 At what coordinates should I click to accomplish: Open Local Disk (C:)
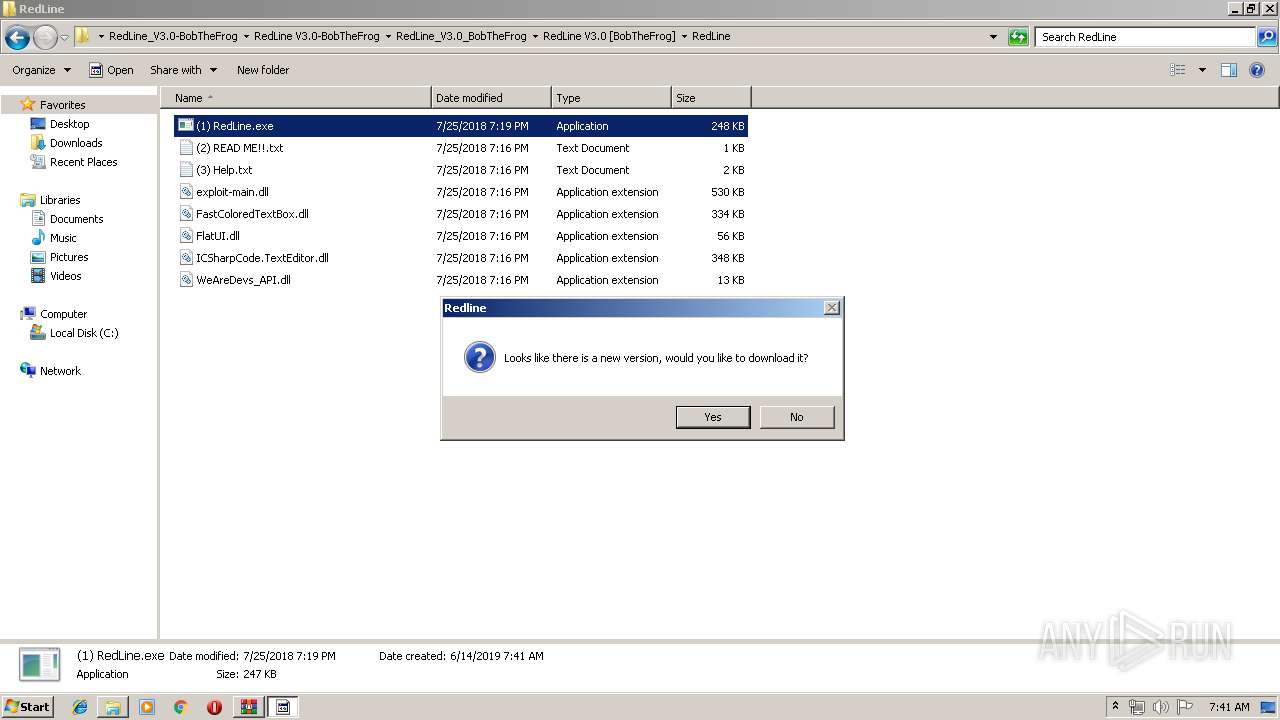(84, 333)
